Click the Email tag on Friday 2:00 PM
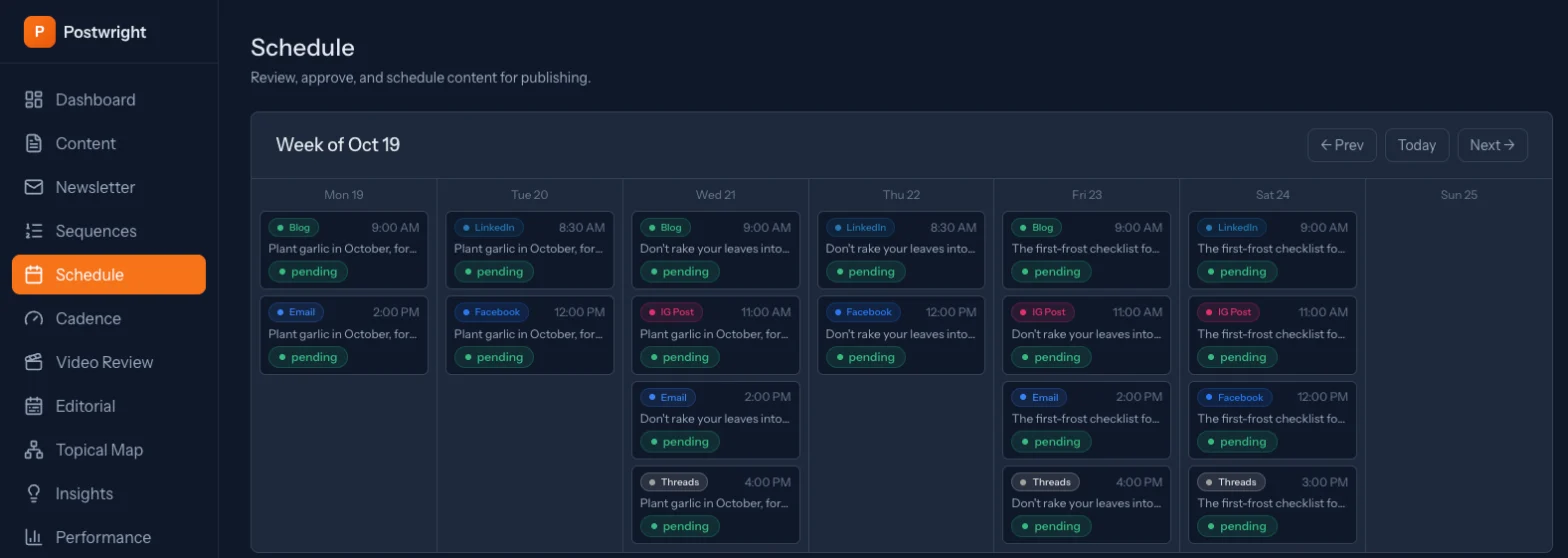1568x558 pixels. (1039, 397)
